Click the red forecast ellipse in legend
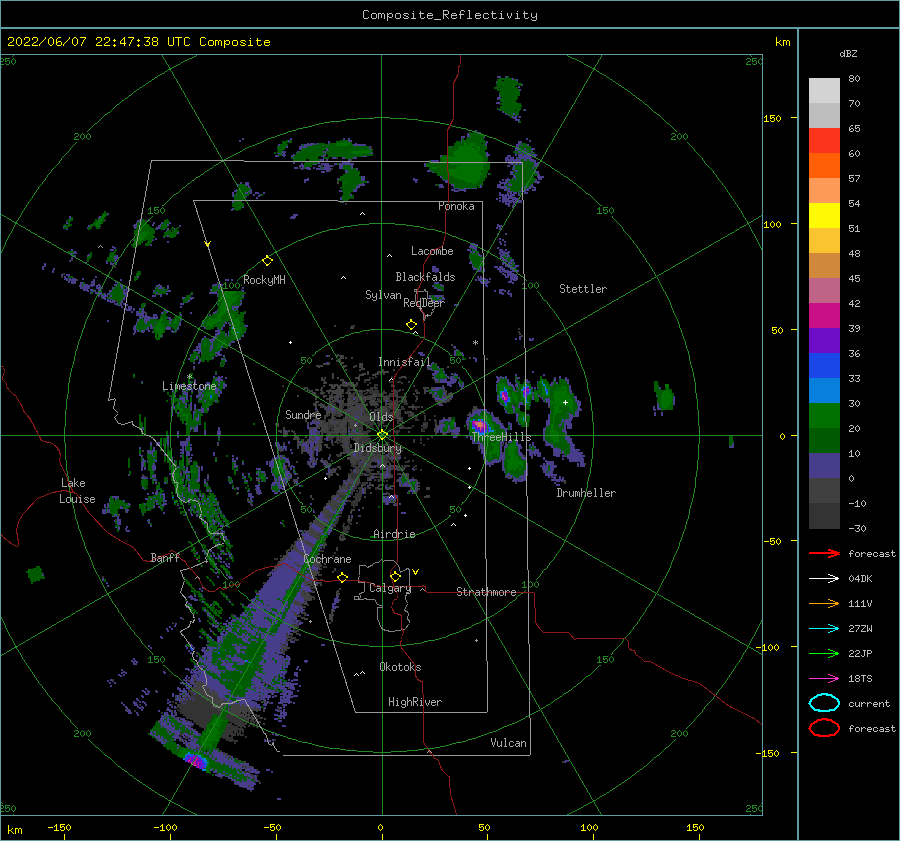 click(x=824, y=728)
